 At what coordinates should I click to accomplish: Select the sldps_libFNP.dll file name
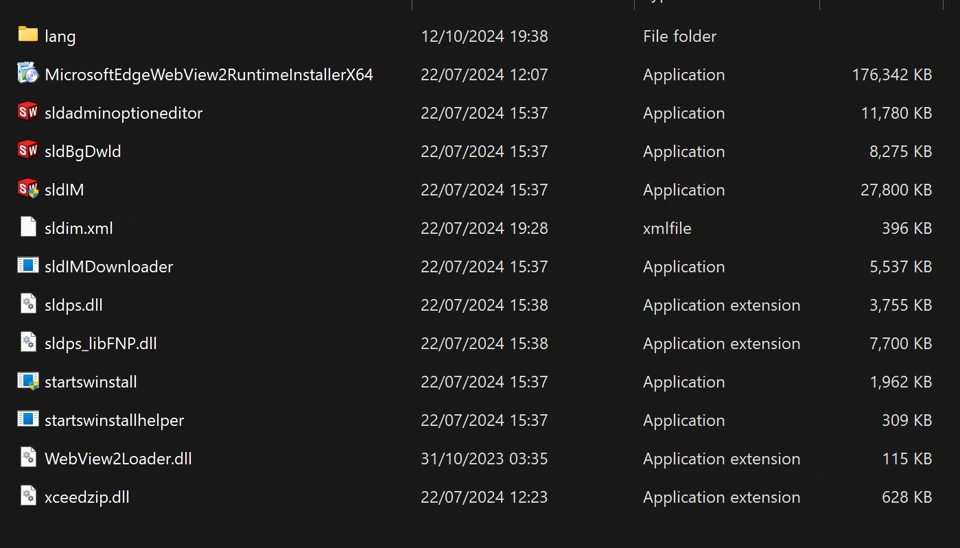point(101,343)
